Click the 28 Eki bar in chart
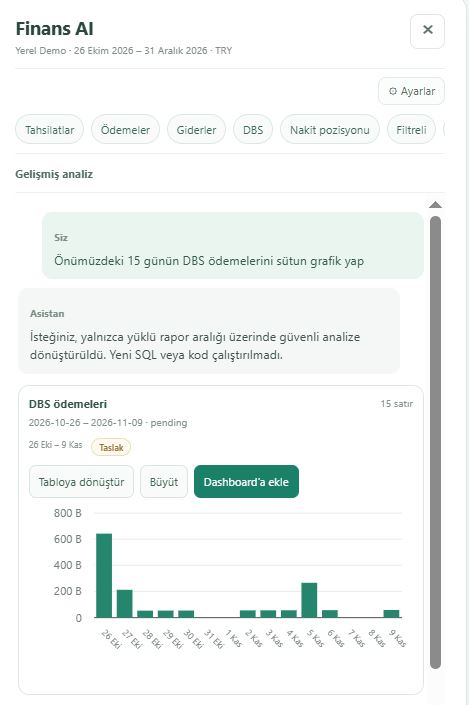 coord(145,614)
